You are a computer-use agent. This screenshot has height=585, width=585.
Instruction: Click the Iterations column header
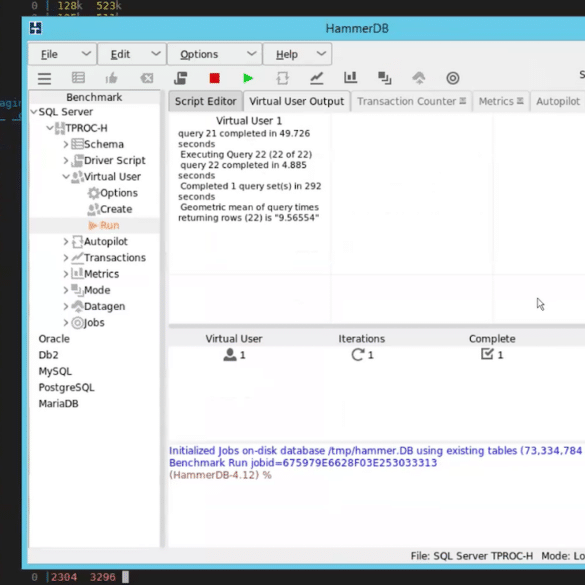362,339
